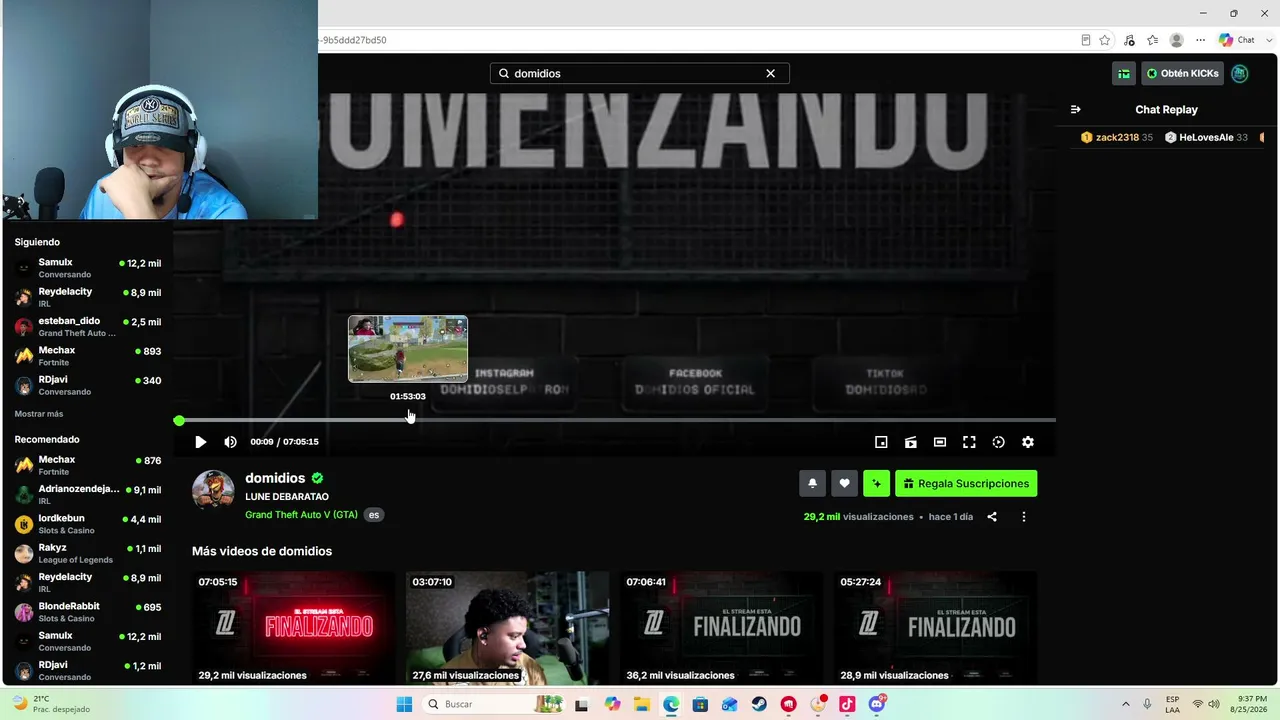The image size is (1280, 720).
Task: Click Regala Suscripciones button
Action: [966, 483]
